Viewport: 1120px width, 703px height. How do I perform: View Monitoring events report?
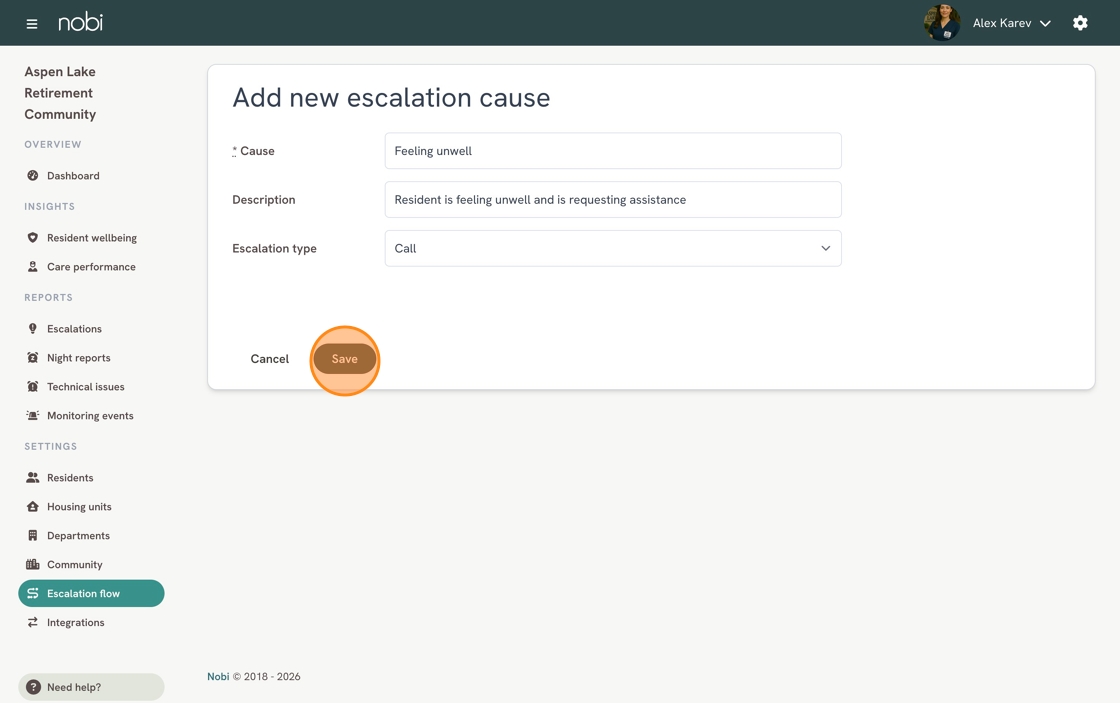point(90,416)
